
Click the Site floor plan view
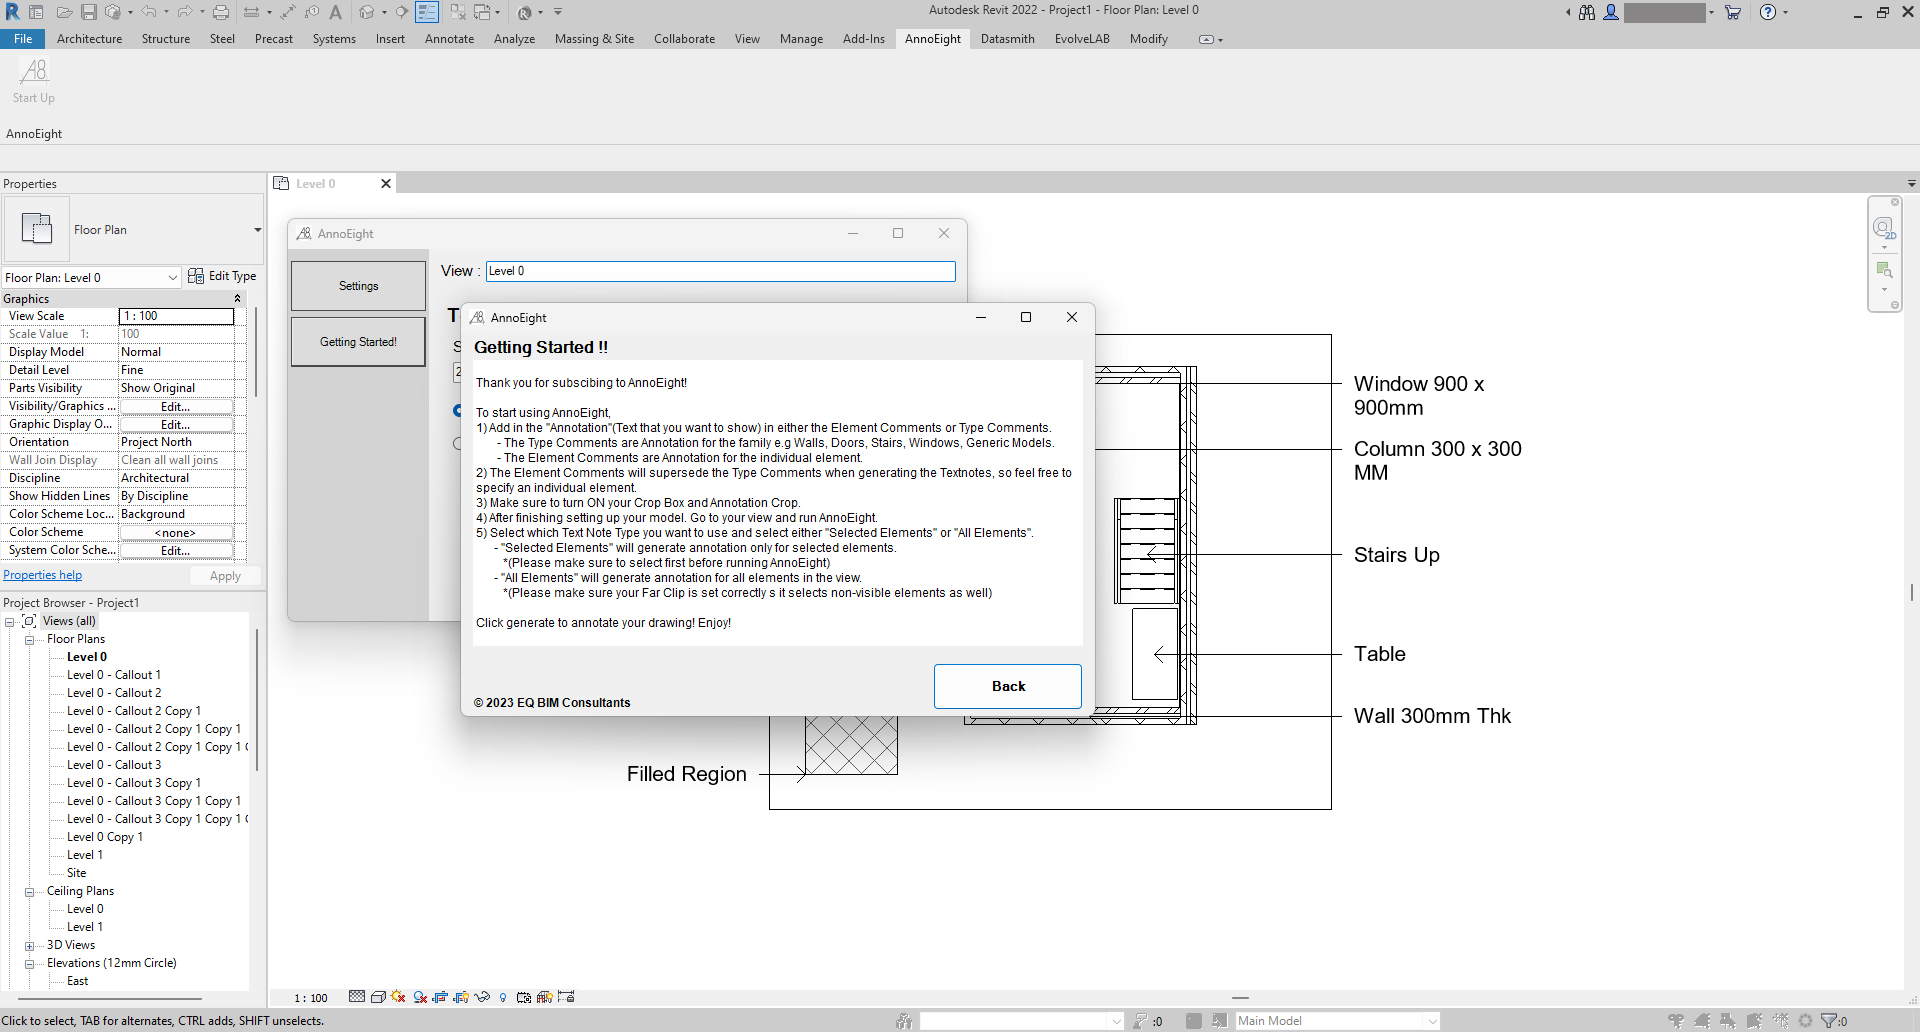[x=76, y=873]
